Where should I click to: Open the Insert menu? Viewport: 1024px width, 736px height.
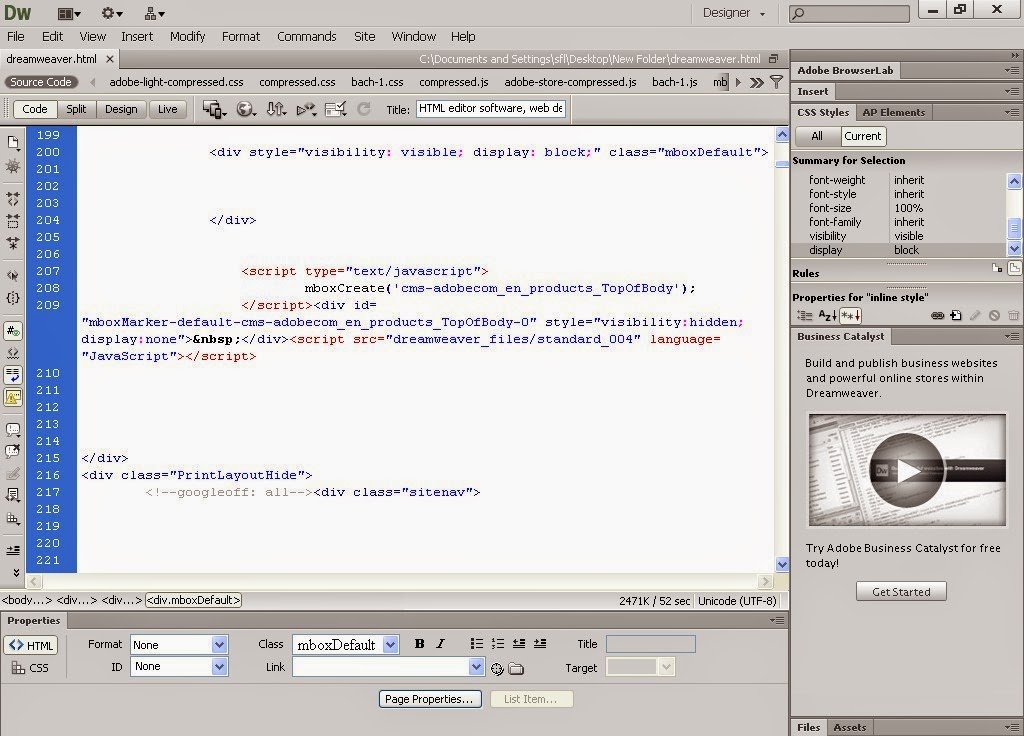[136, 37]
